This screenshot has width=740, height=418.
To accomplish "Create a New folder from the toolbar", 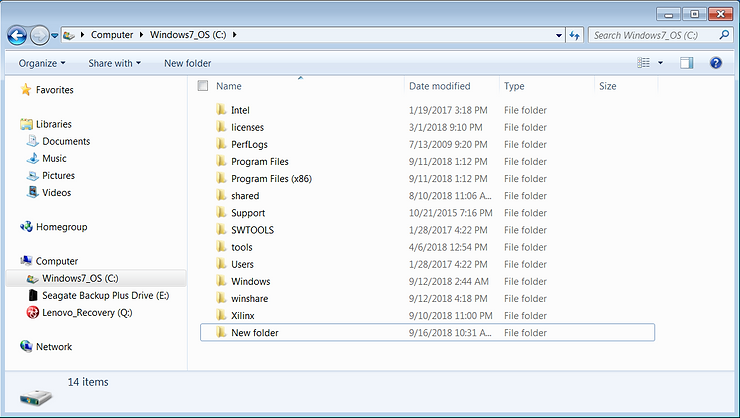I will pyautogui.click(x=187, y=63).
